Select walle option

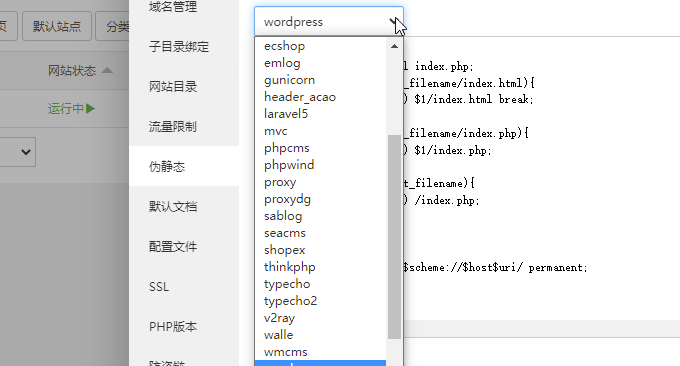coord(320,335)
